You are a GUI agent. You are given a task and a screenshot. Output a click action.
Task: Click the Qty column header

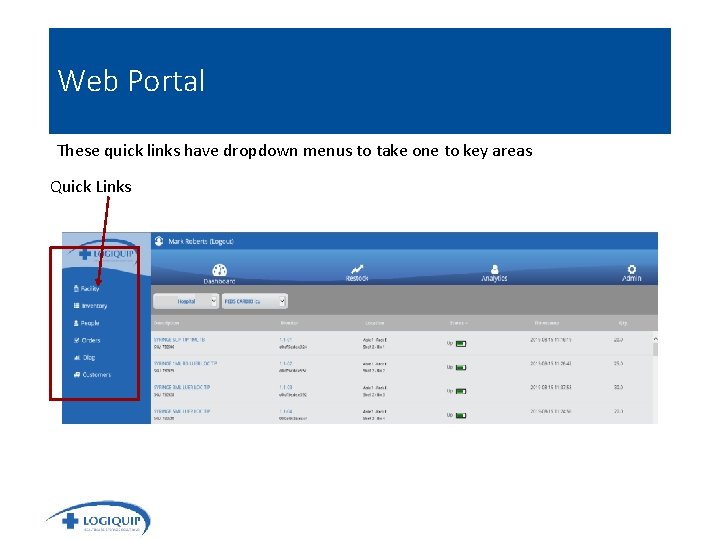pos(623,323)
